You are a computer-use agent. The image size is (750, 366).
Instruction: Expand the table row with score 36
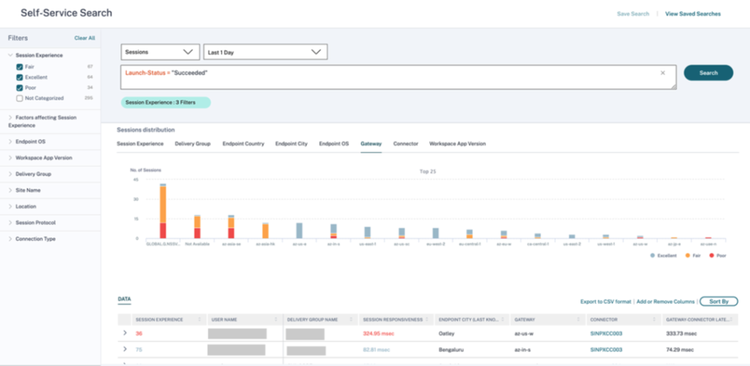point(125,333)
